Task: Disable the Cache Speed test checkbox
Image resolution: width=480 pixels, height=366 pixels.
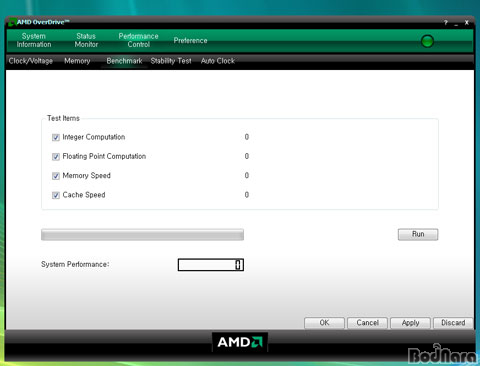Action: click(x=56, y=195)
